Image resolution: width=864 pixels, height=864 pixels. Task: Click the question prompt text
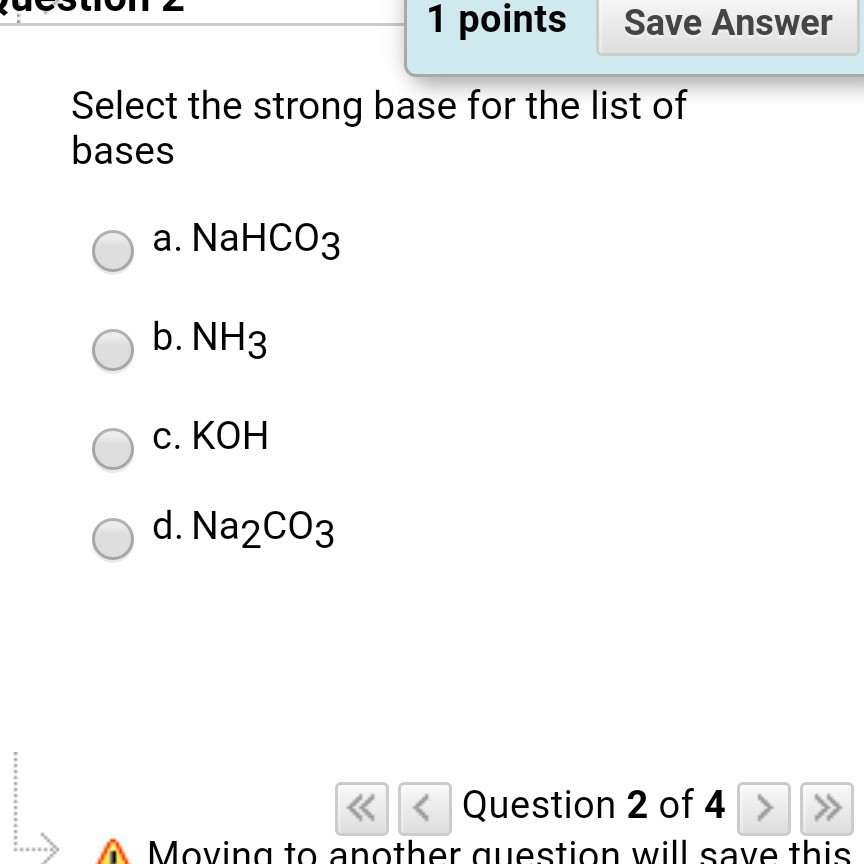coord(378,127)
